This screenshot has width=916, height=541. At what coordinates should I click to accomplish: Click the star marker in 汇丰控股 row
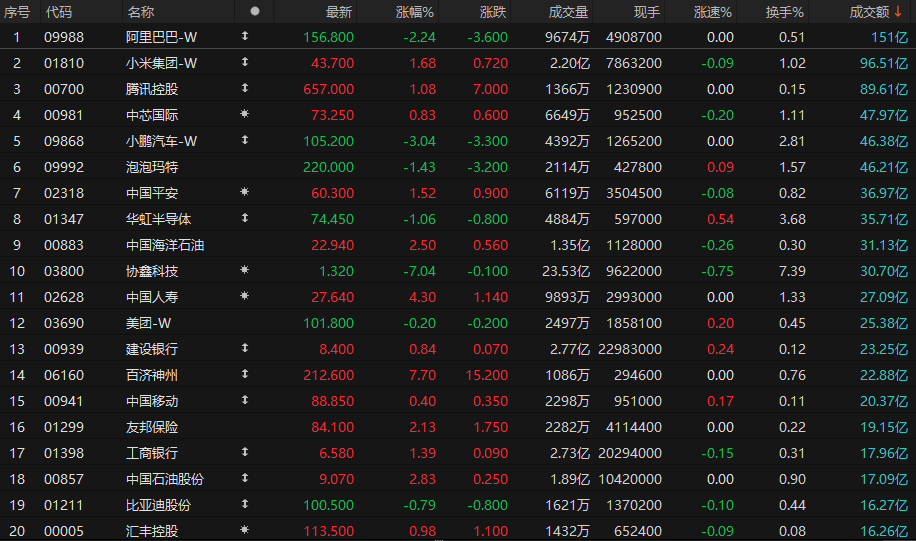coord(245,529)
